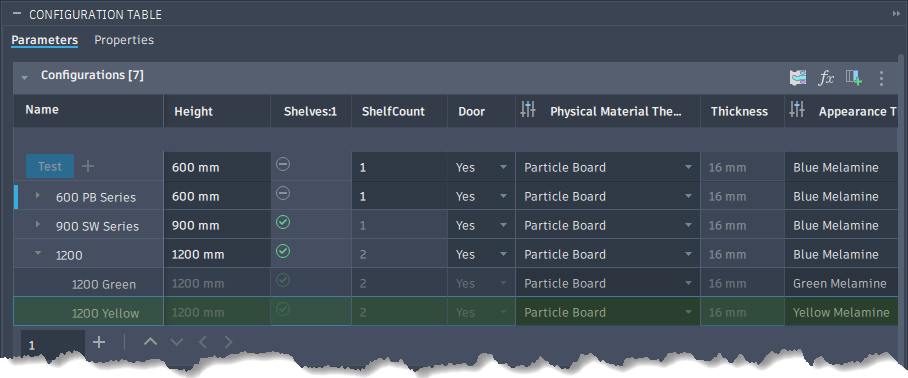
Task: Edit ShelfCount field in 600 PB Series row
Action: coord(399,196)
